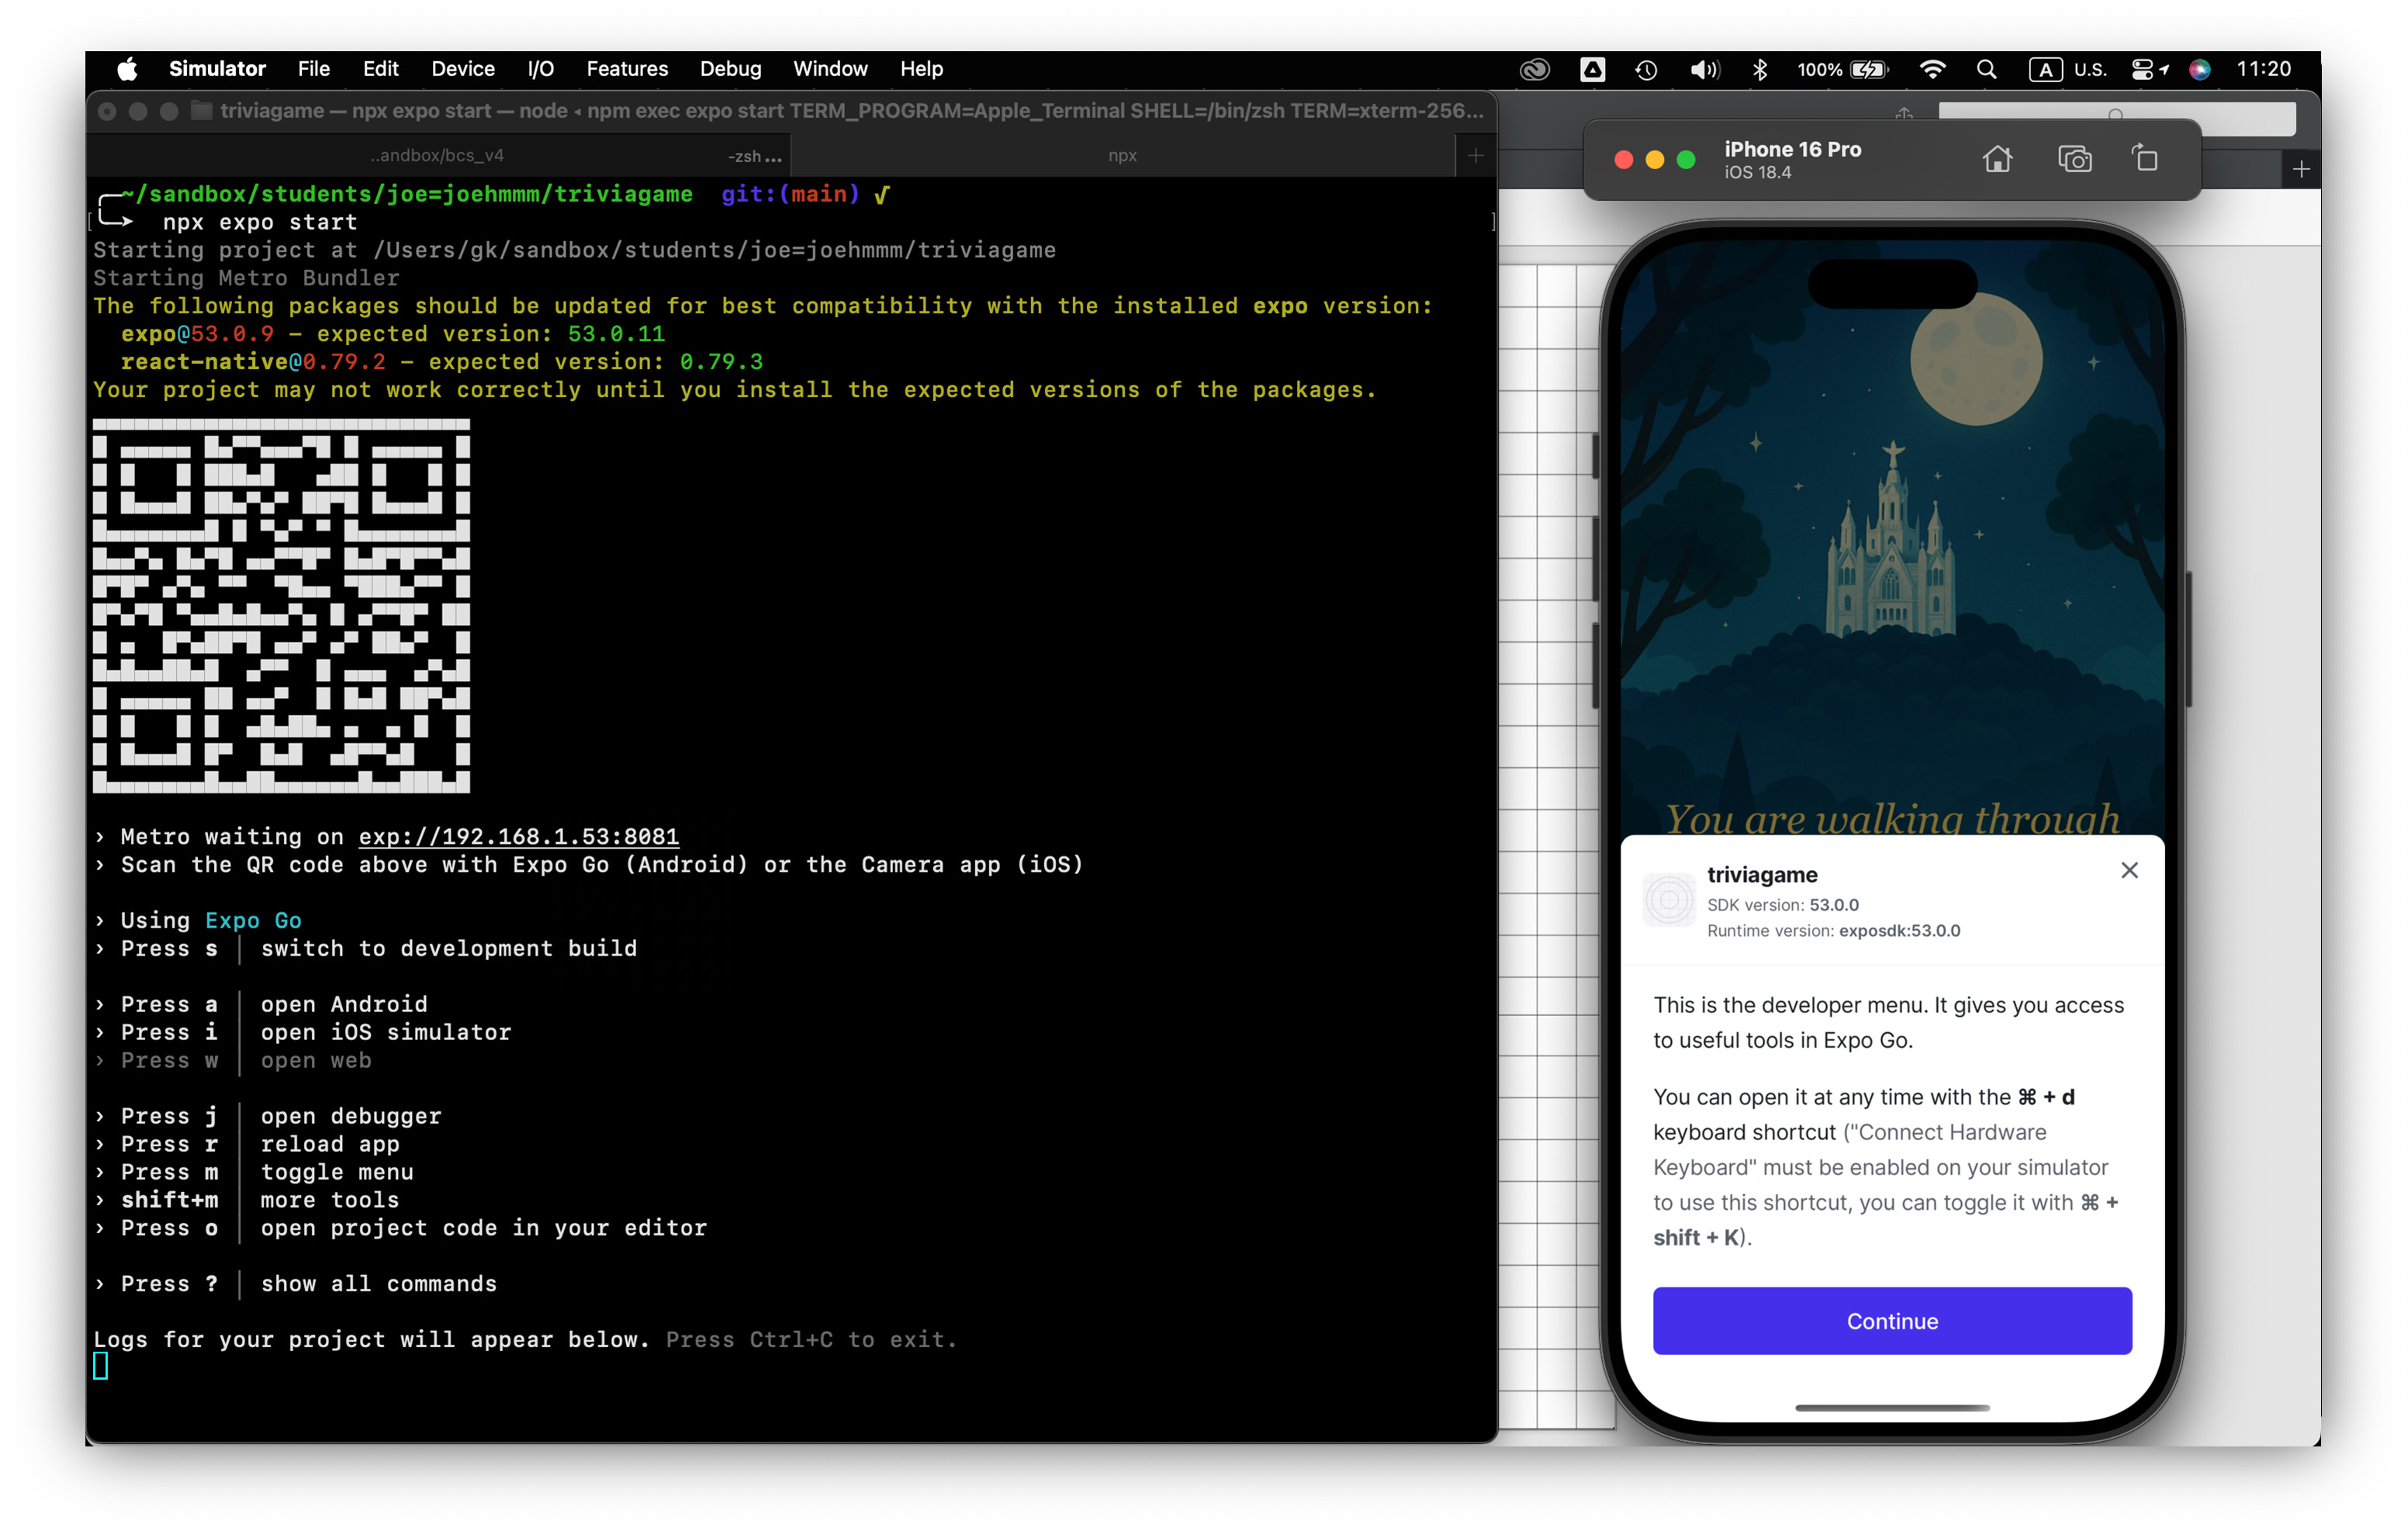
Task: Open the Apple menu
Action: 127,69
